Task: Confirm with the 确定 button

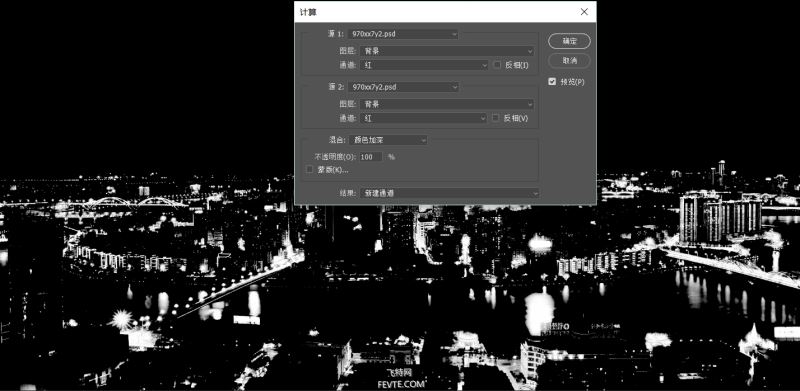Action: pyautogui.click(x=569, y=41)
